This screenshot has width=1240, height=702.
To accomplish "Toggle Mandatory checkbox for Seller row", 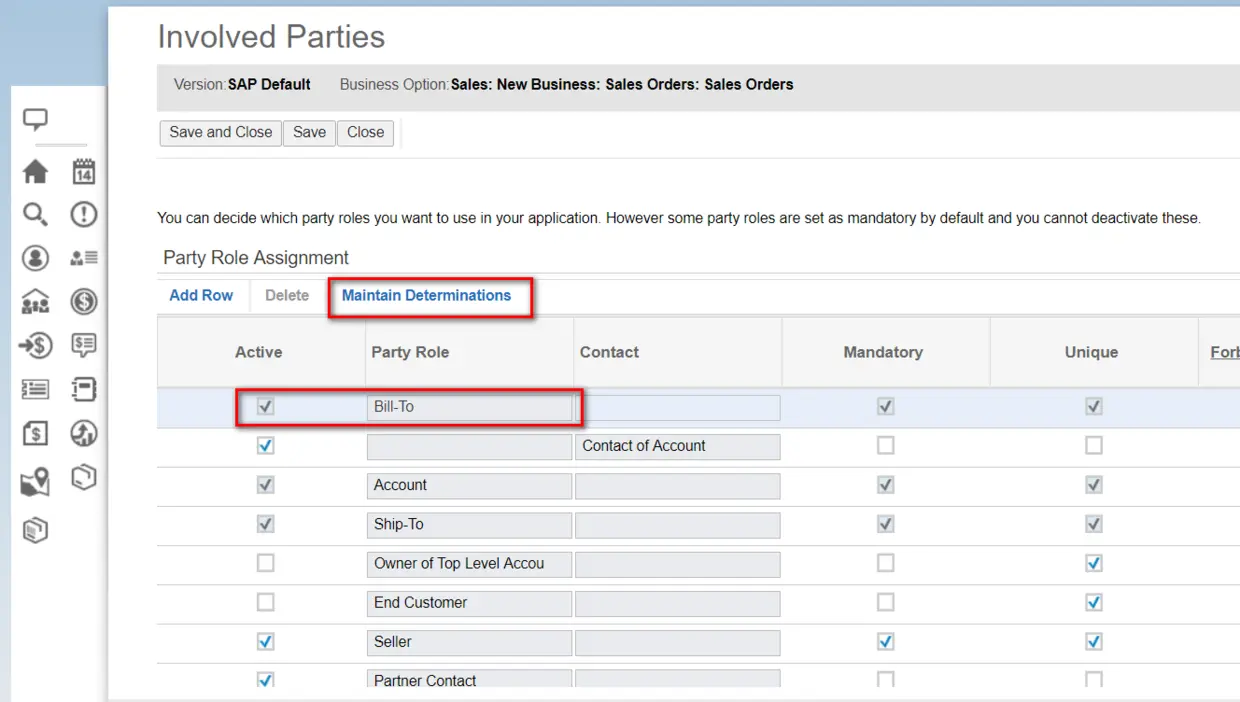I will pyautogui.click(x=885, y=641).
